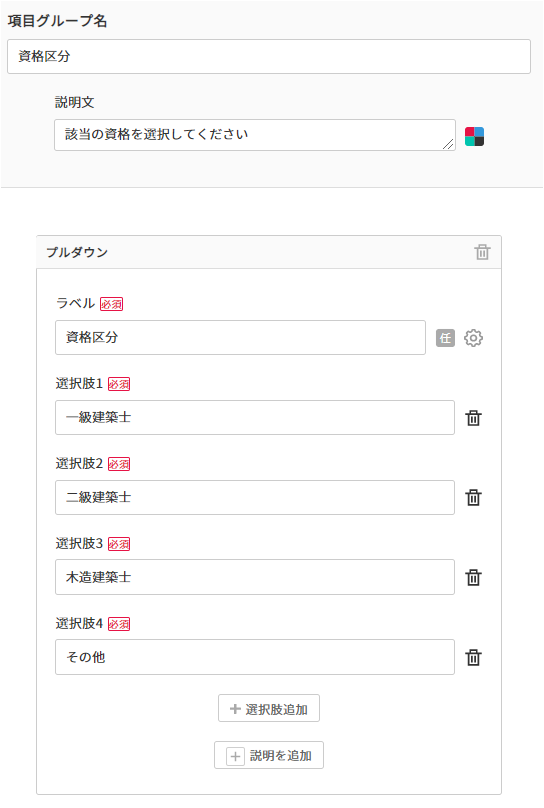Toggle the 任 optional badge beside label
The width and height of the screenshot is (544, 808).
(x=446, y=338)
